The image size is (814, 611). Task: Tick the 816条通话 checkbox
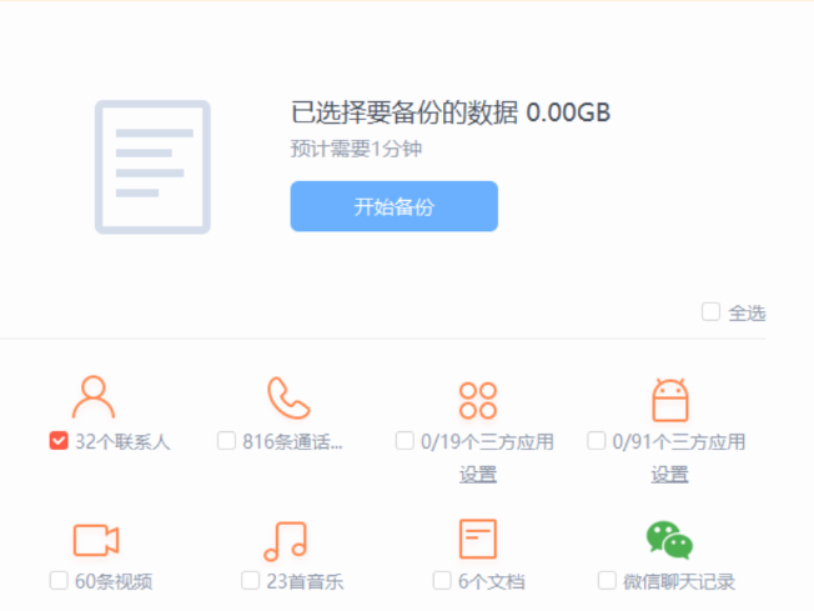pos(226,441)
